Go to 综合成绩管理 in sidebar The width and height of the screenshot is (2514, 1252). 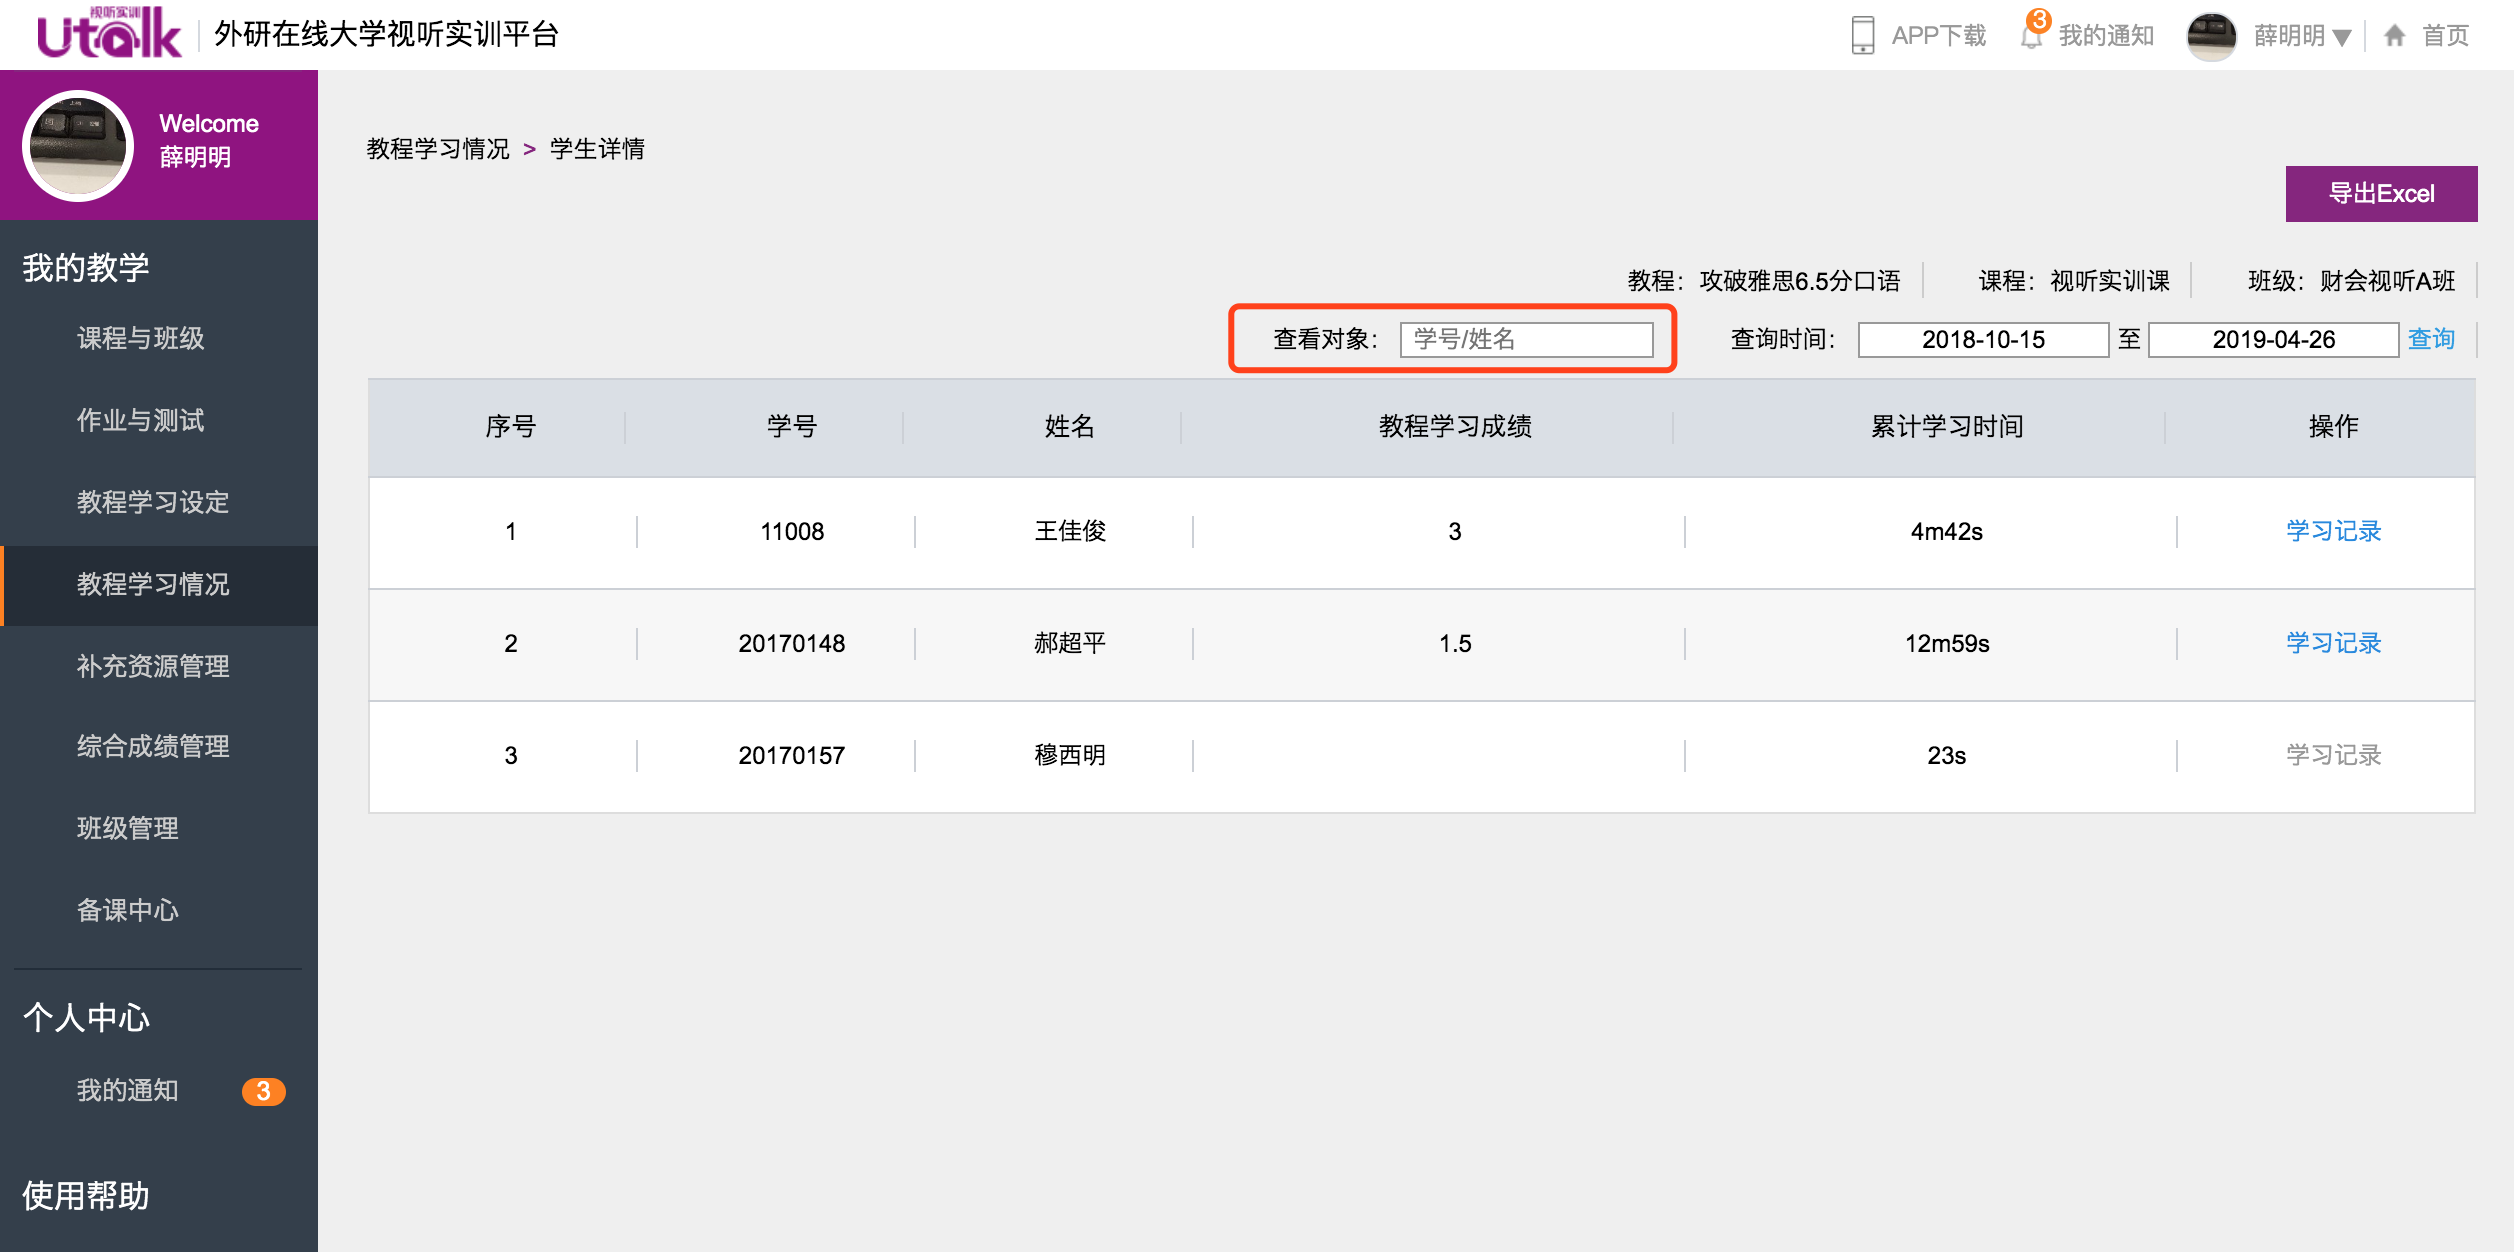[153, 746]
